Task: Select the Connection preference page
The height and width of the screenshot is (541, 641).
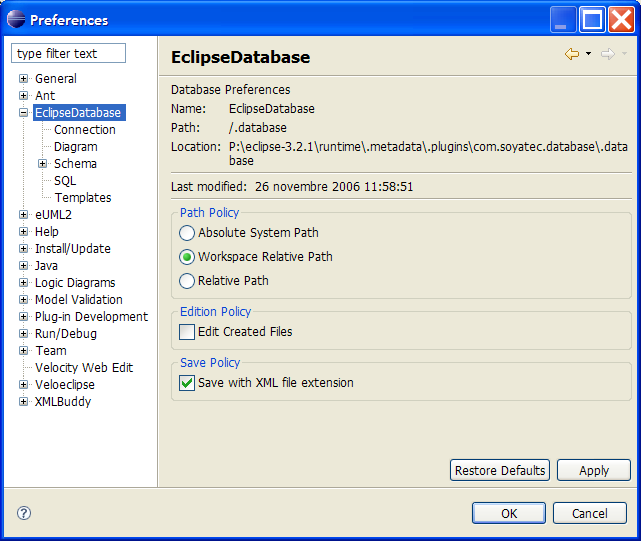Action: pos(85,130)
